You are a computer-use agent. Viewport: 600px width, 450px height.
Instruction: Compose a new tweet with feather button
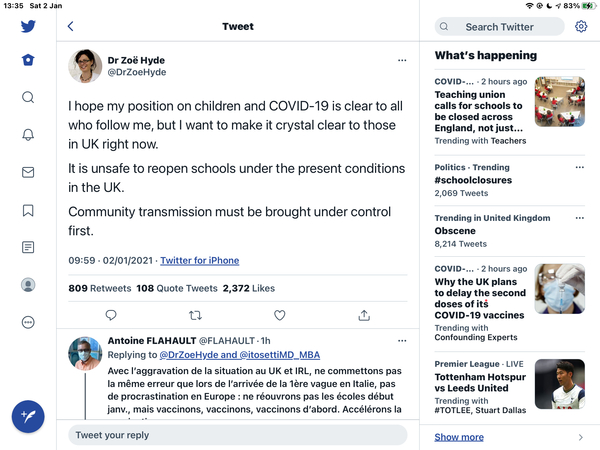click(28, 416)
